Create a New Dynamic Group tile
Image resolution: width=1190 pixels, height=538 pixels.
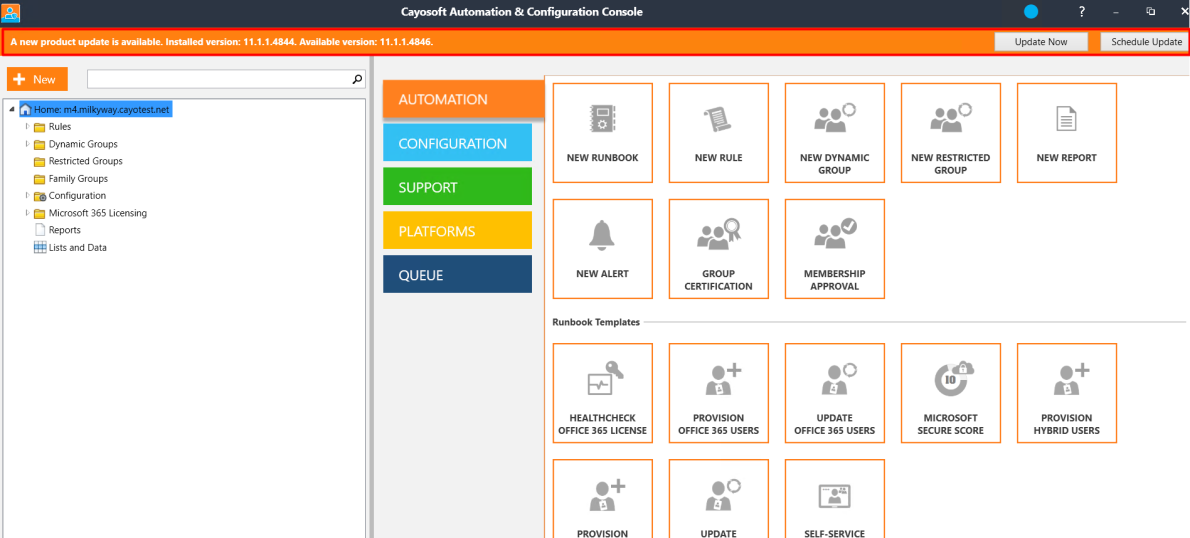click(835, 133)
